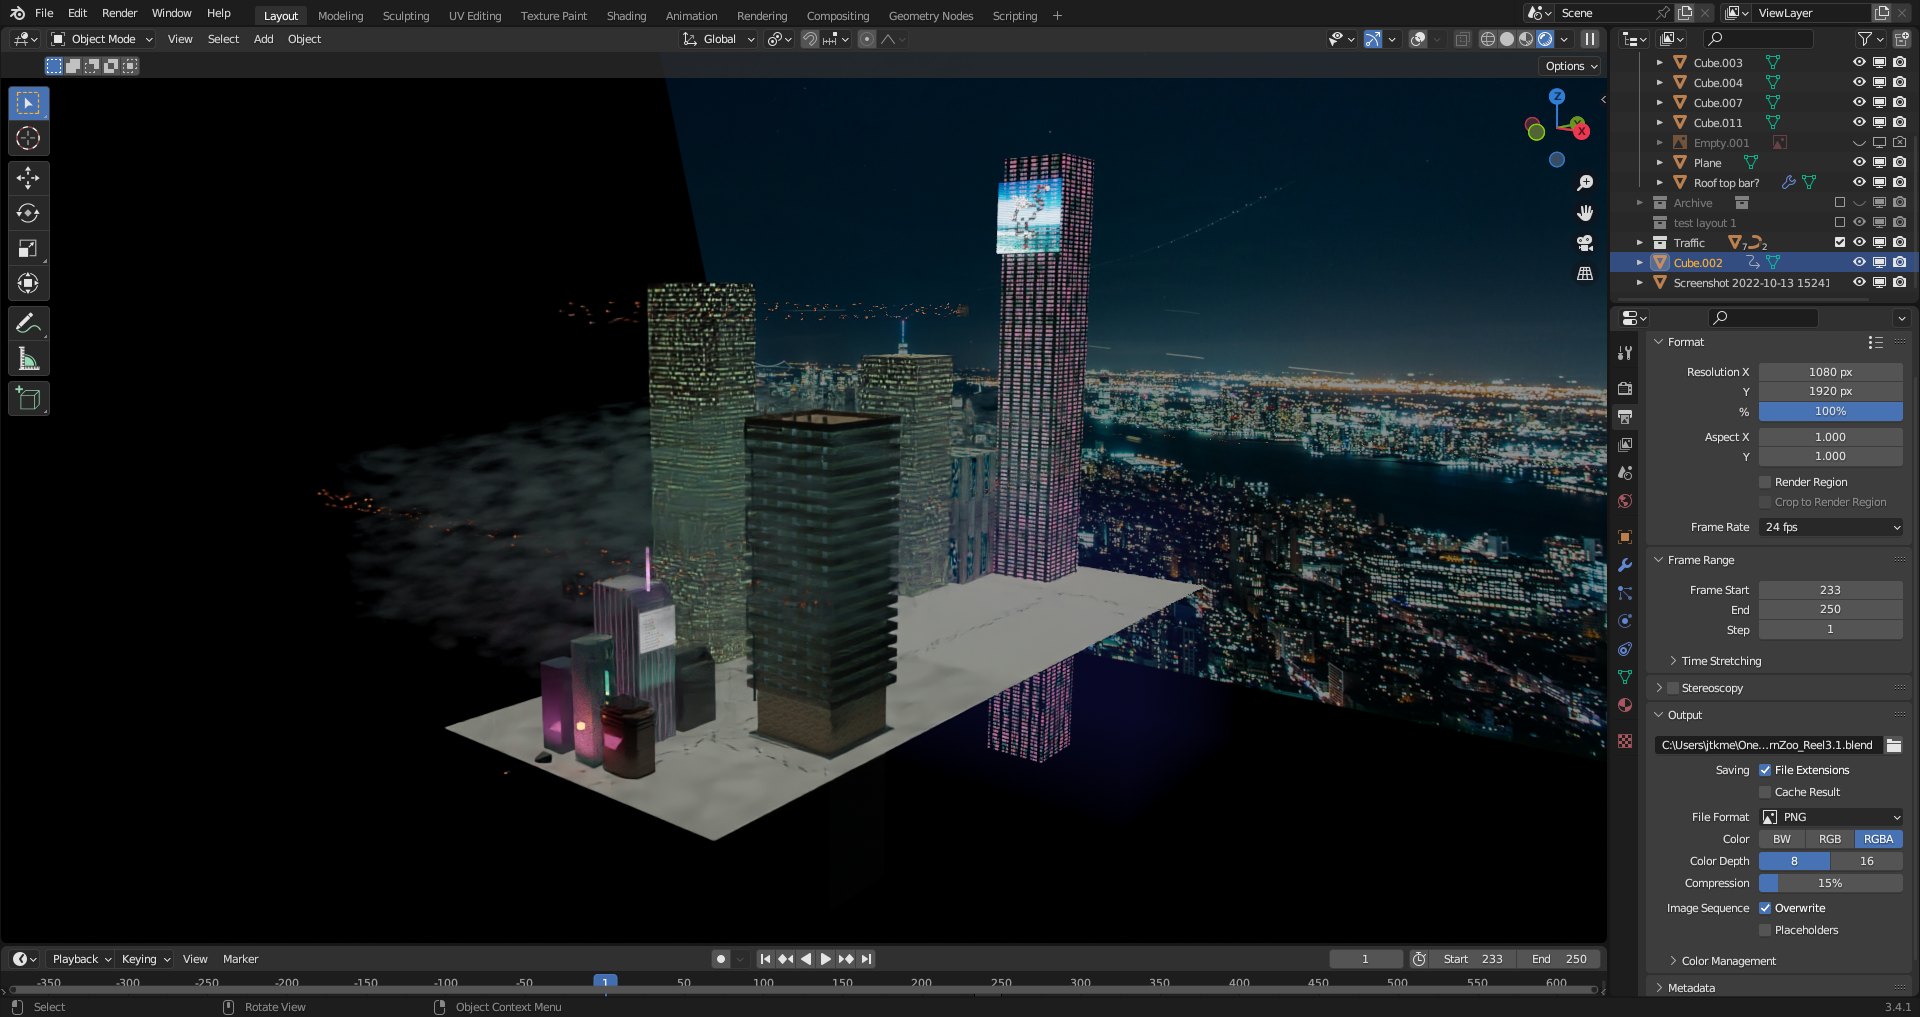Select RGB color mode
Image resolution: width=1920 pixels, height=1017 pixels.
(x=1830, y=839)
